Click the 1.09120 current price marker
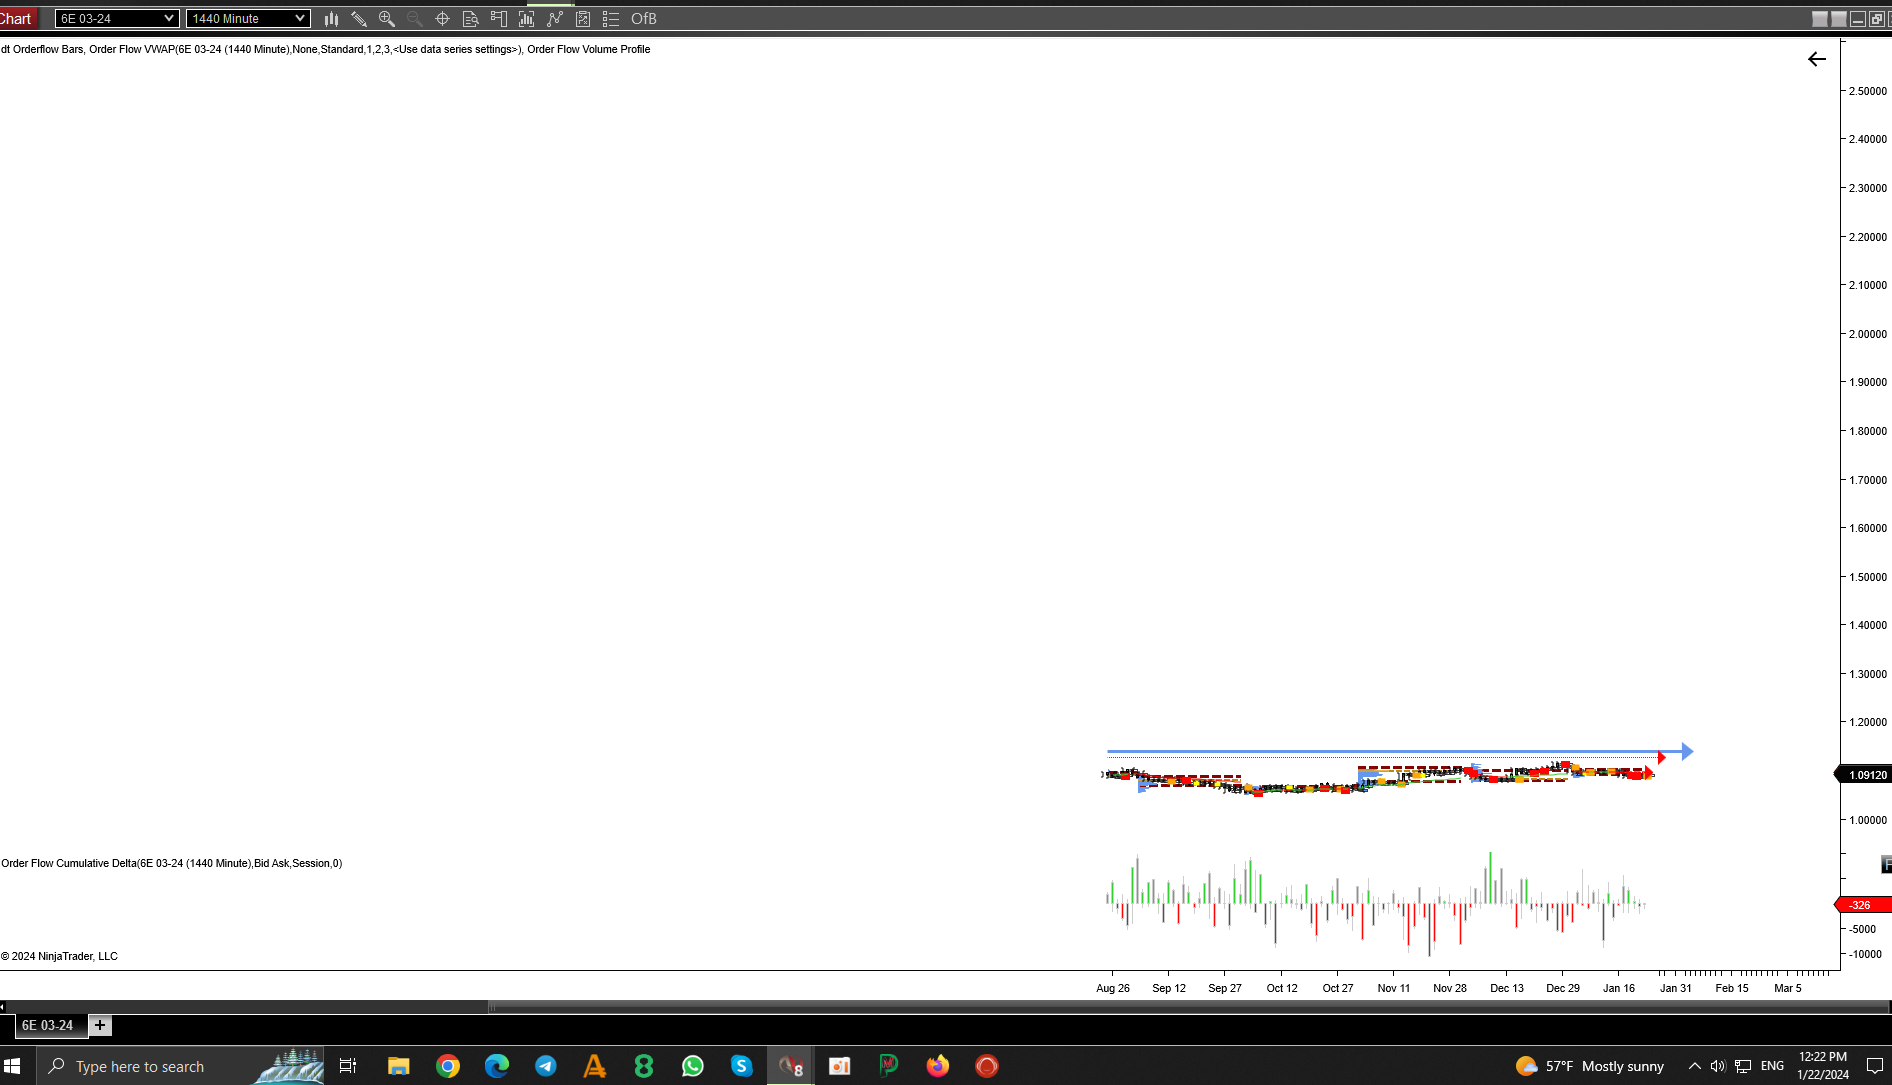The width and height of the screenshot is (1892, 1085). click(x=1866, y=775)
